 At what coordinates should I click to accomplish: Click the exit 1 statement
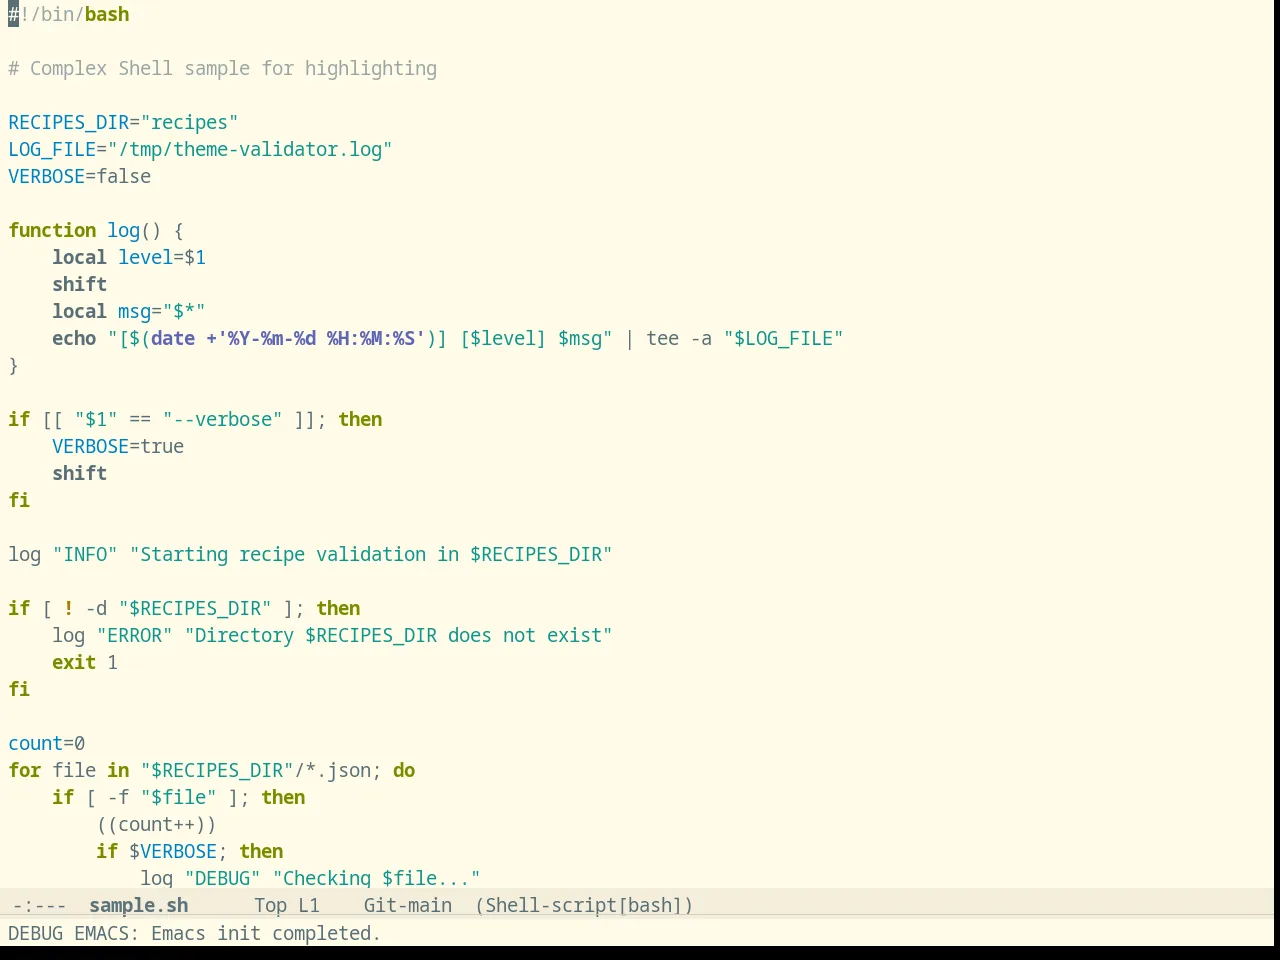pyautogui.click(x=85, y=663)
